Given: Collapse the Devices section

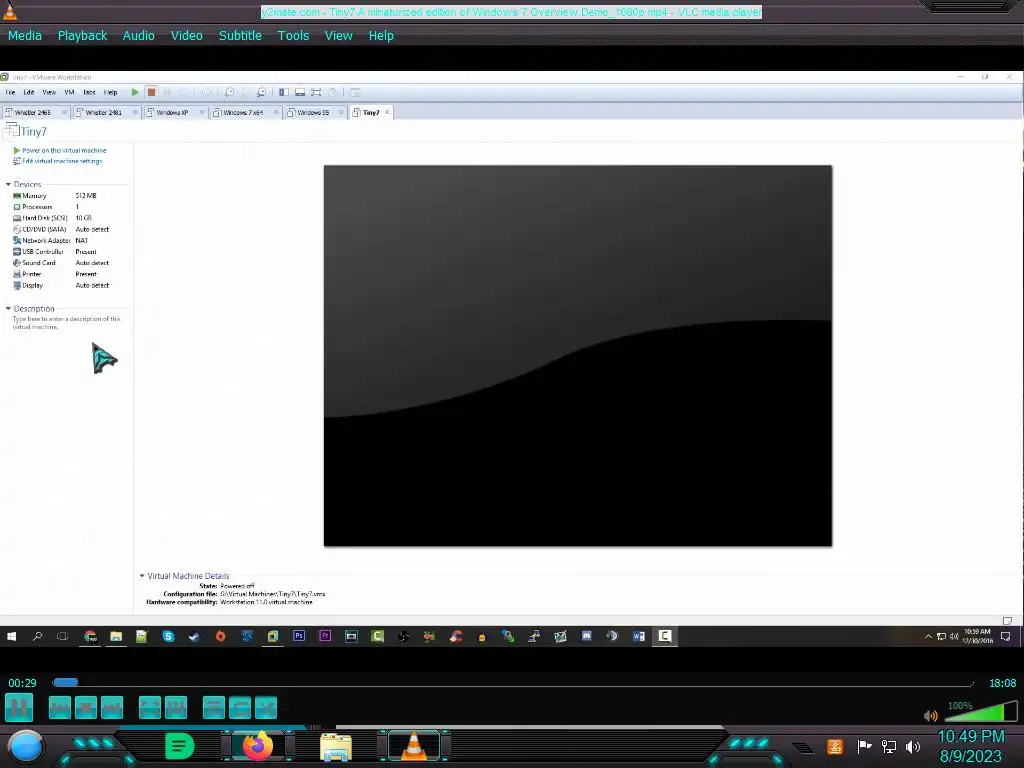Looking at the screenshot, I should click(x=8, y=185).
